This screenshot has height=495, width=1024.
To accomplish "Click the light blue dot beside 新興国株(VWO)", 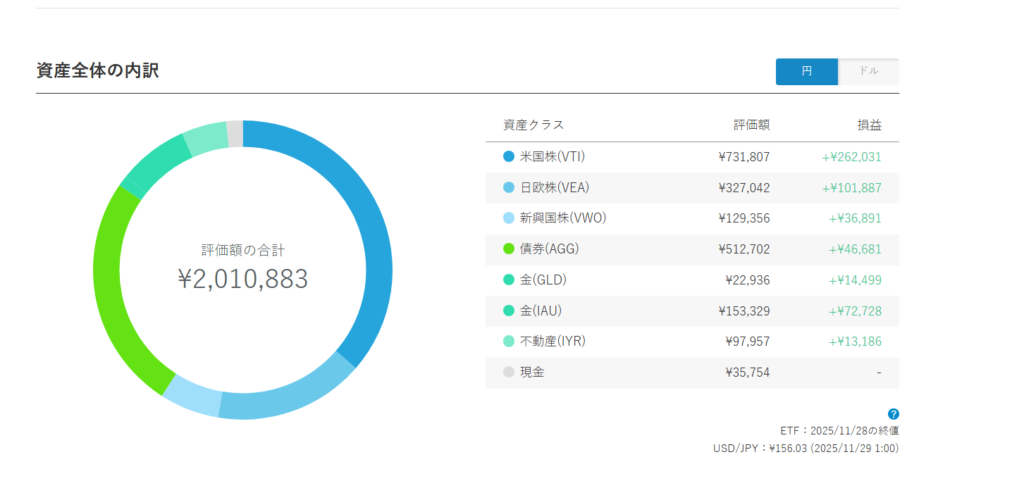I will coord(509,219).
